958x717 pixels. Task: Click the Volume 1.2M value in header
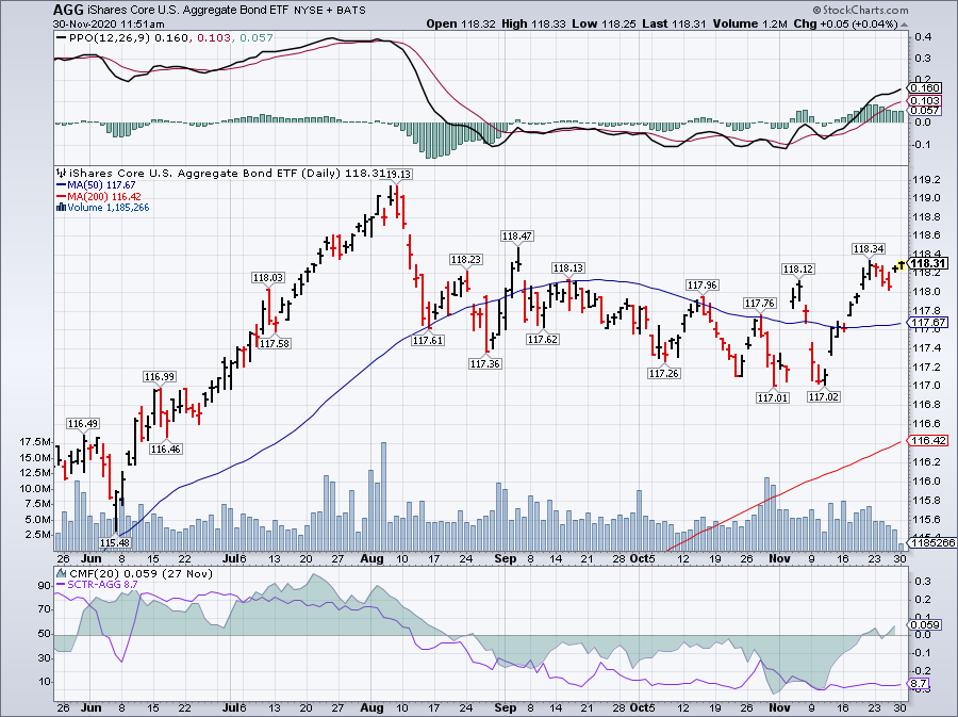click(x=751, y=24)
